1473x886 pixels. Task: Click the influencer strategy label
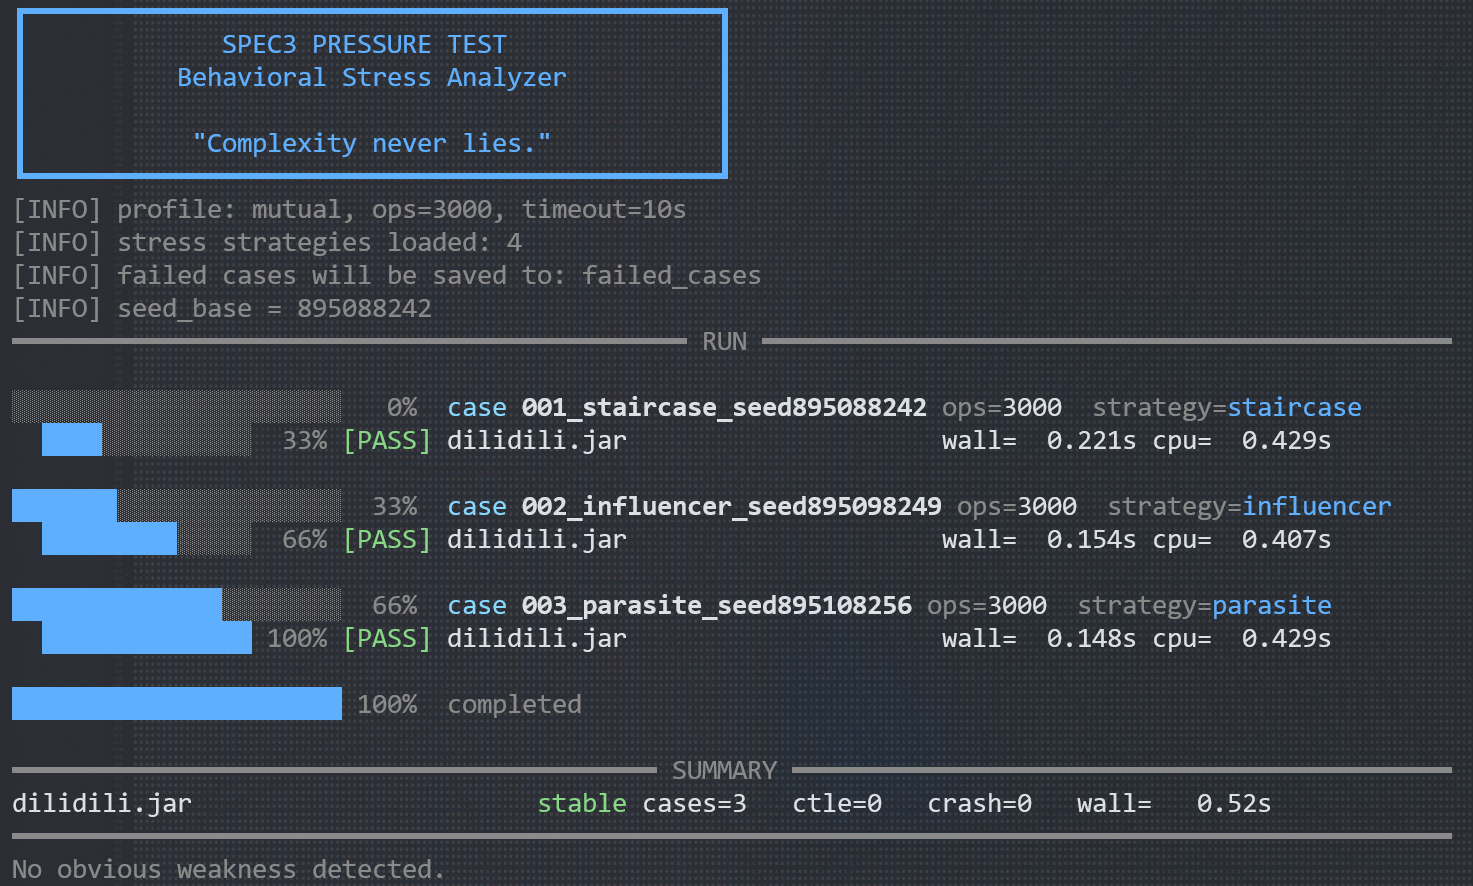pos(1316,507)
